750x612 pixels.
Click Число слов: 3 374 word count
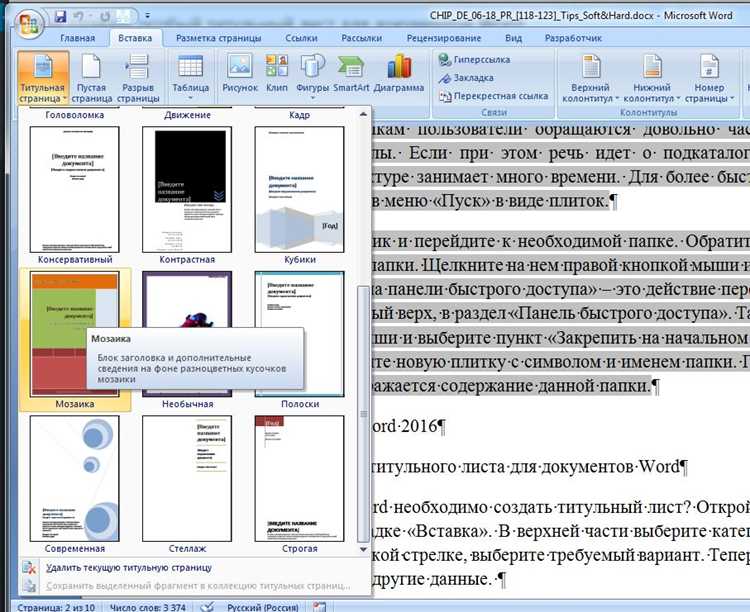147,607
